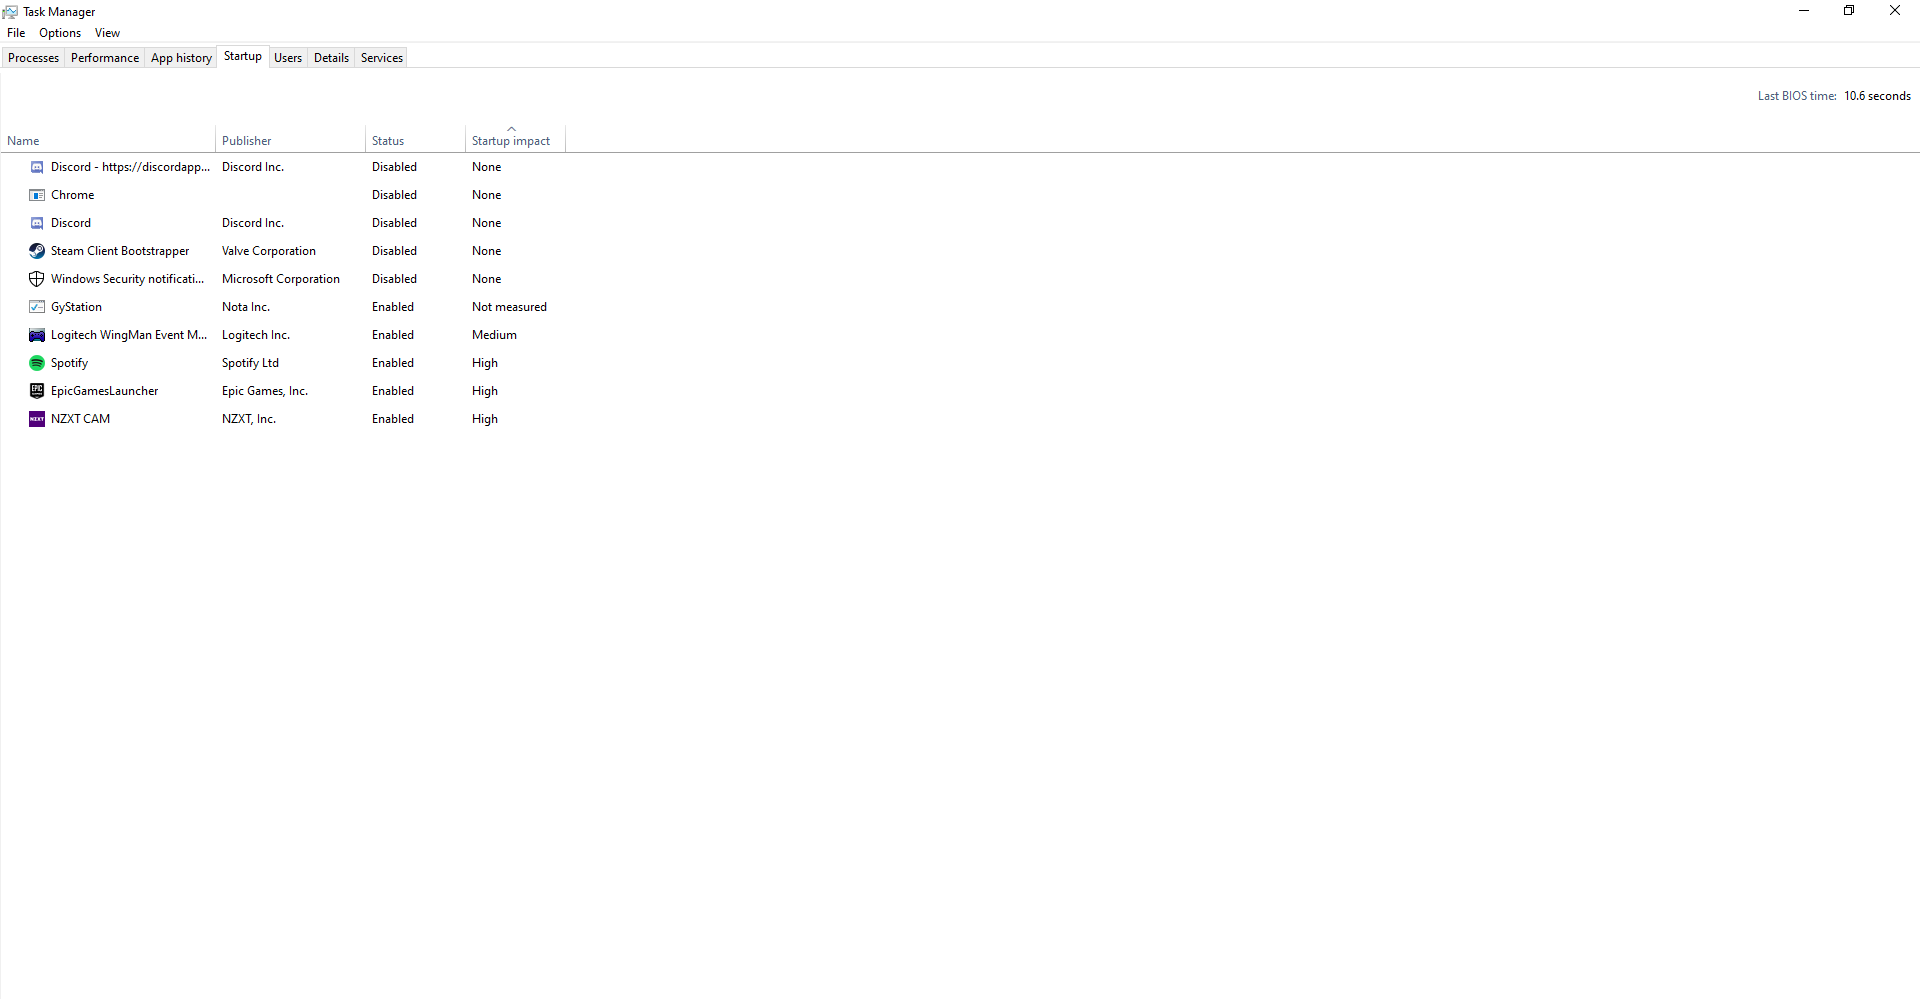Click the Nota Inc. publisher cell
Image resolution: width=1920 pixels, height=999 pixels.
[246, 307]
